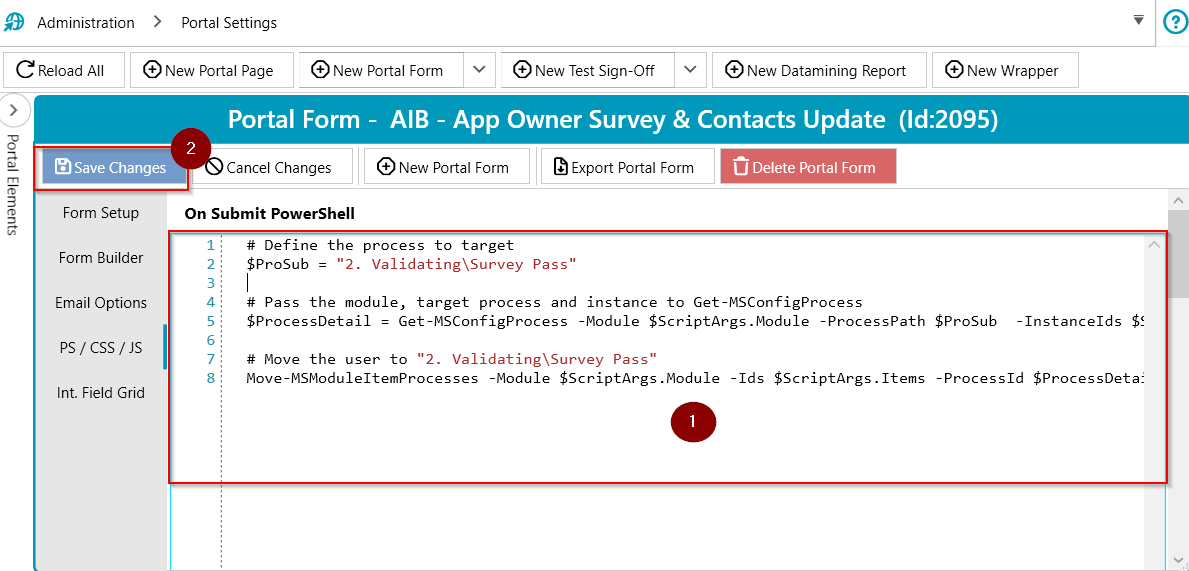Click line number 8 in gutter

point(210,378)
